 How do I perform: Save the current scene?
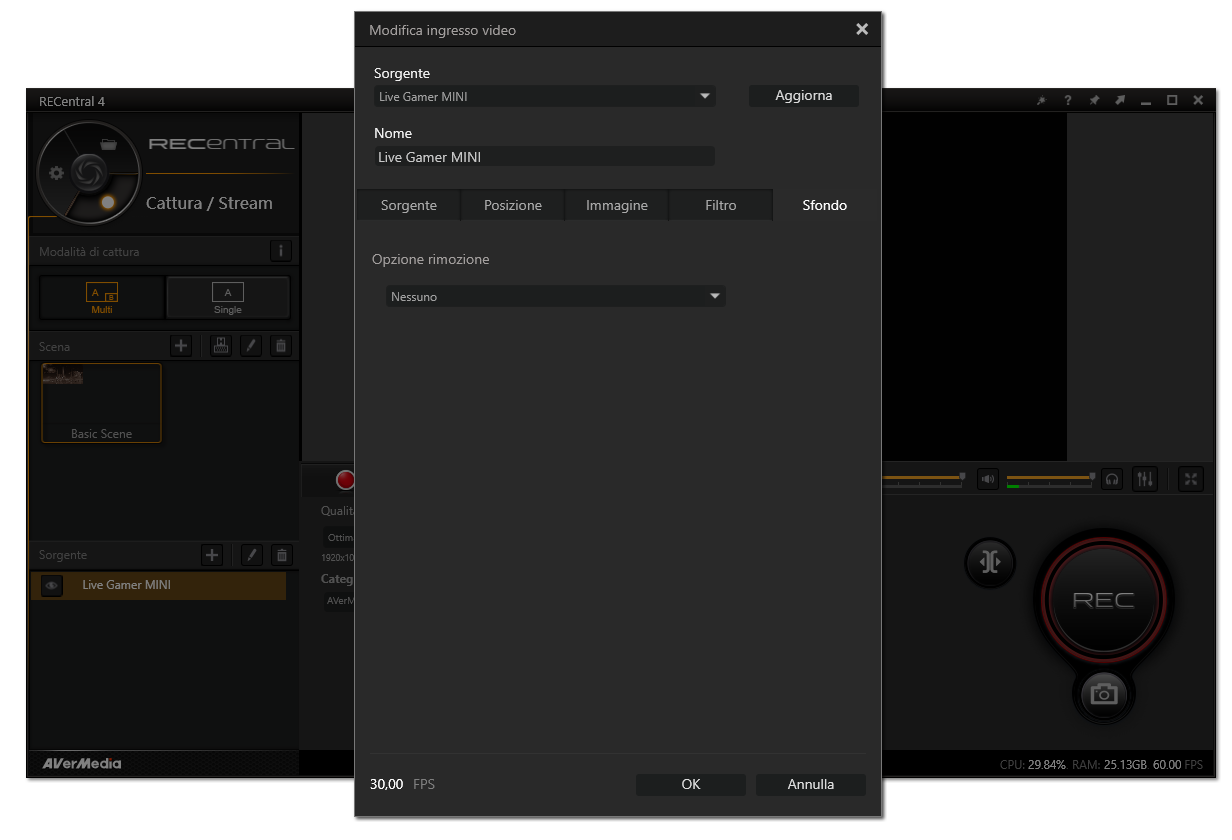pyautogui.click(x=221, y=346)
